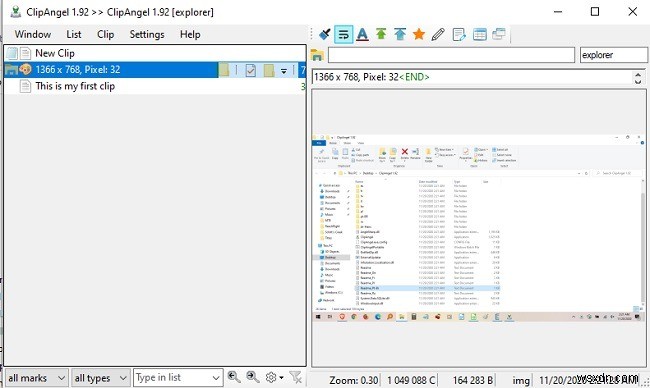Click the '1 049 088 C' status value
The image size is (650, 388).
click(411, 380)
